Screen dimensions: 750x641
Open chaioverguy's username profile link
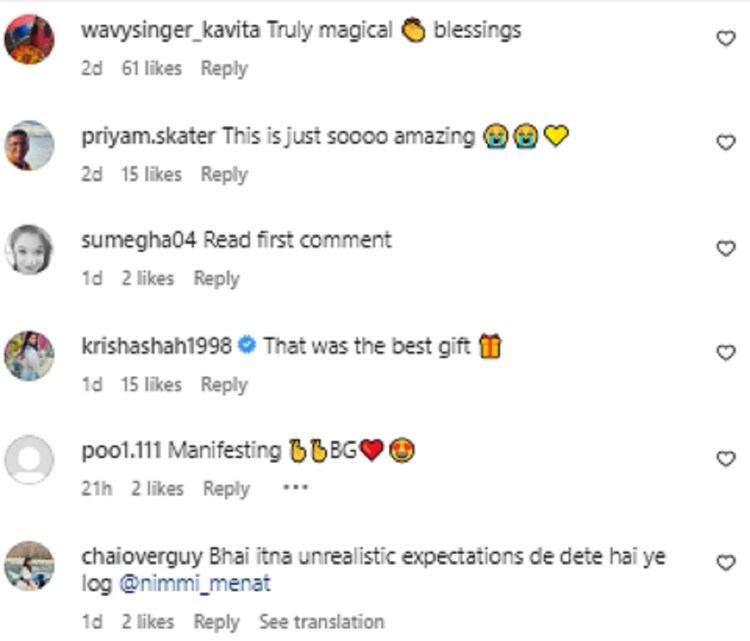coord(142,556)
